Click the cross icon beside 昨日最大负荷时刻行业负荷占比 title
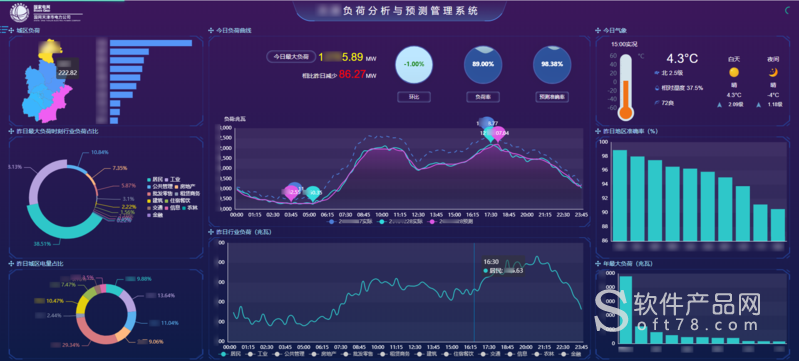 12,131
